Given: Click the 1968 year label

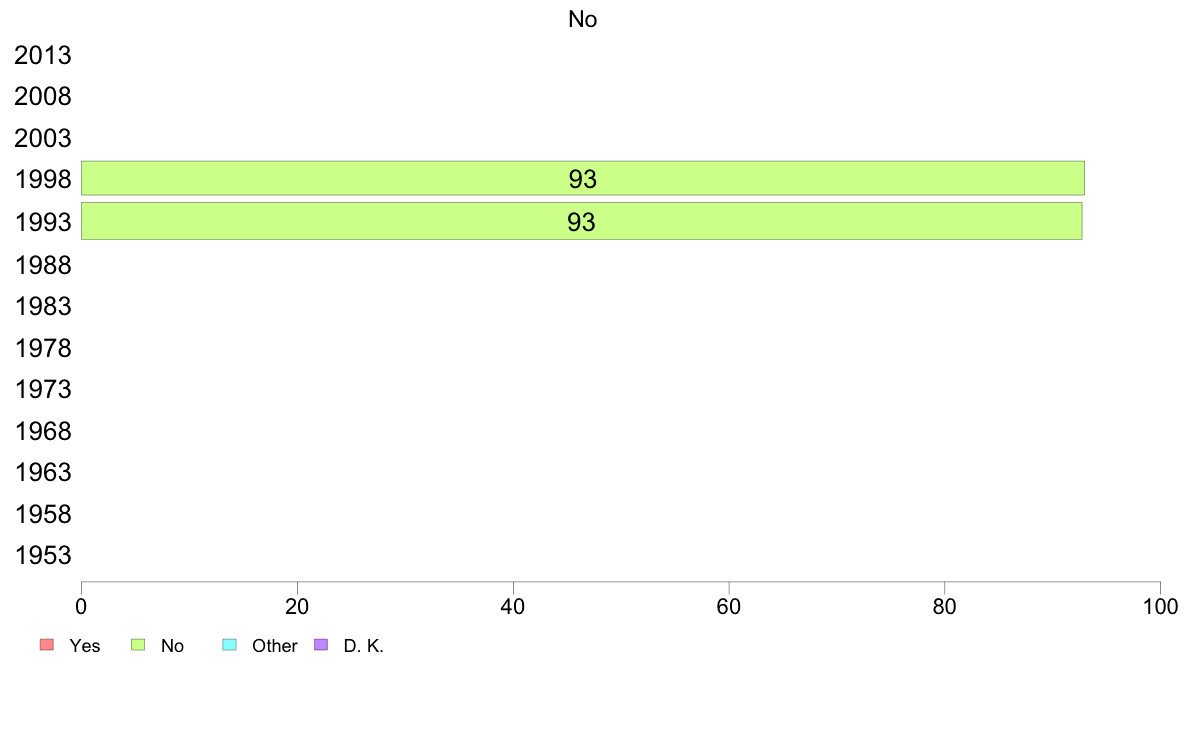Looking at the screenshot, I should 43,431.
